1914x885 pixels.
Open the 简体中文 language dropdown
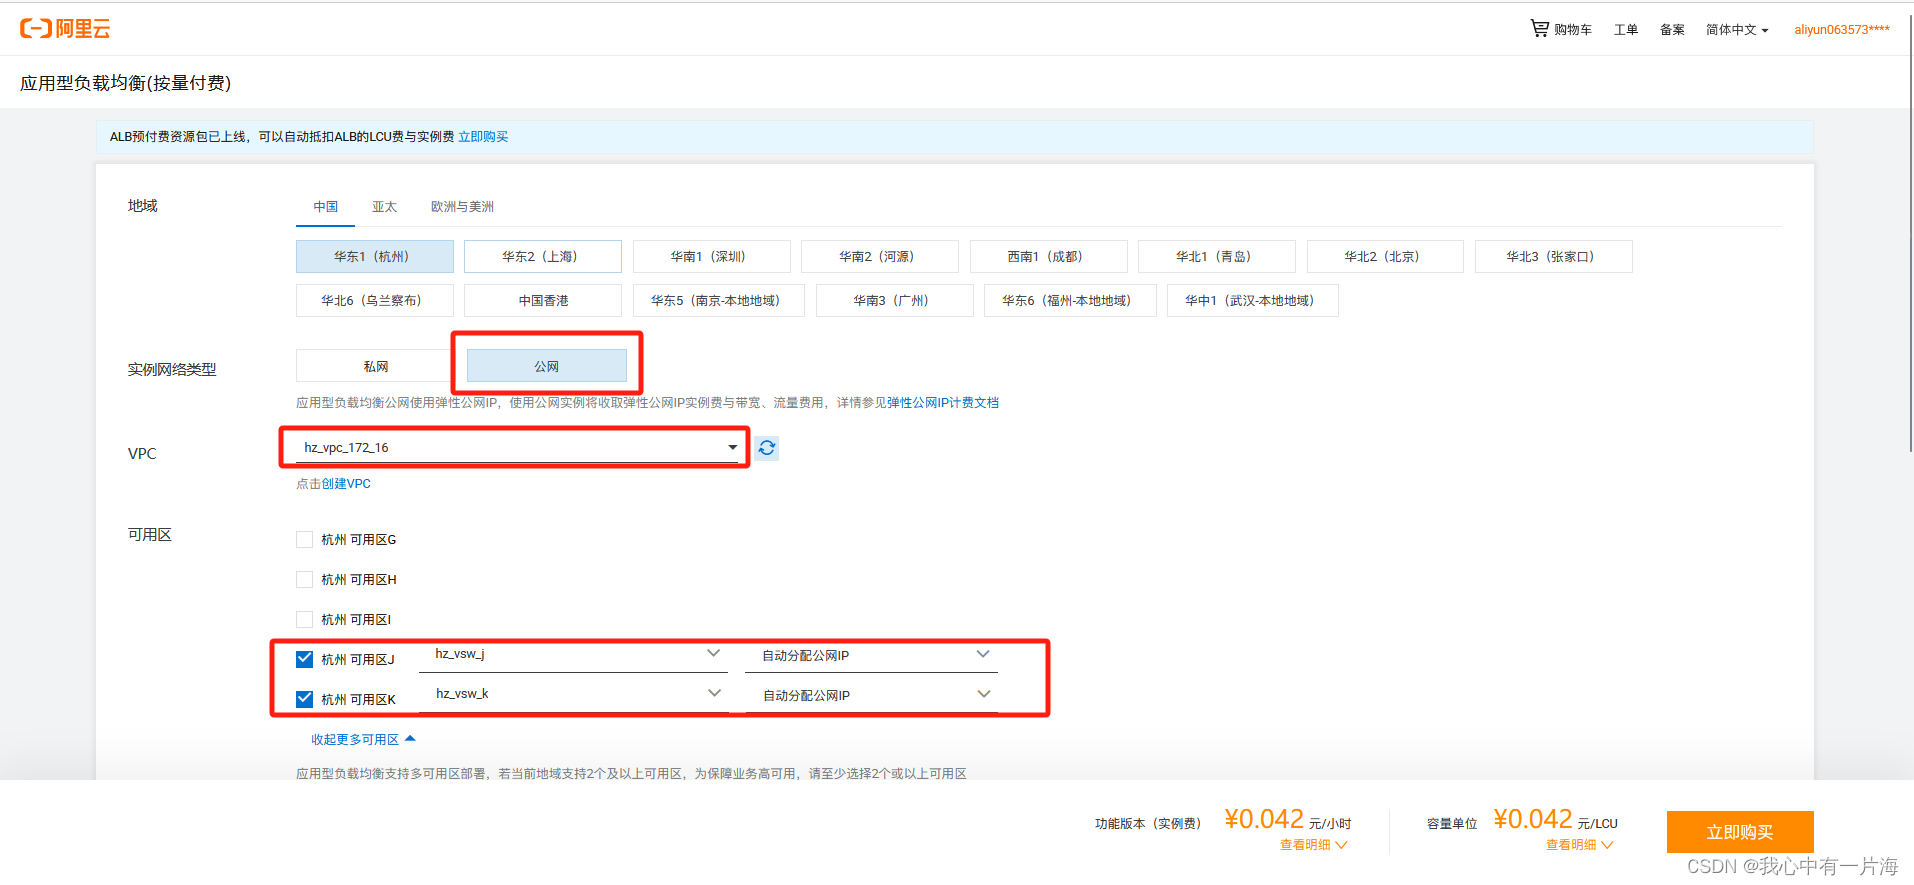pos(1737,30)
